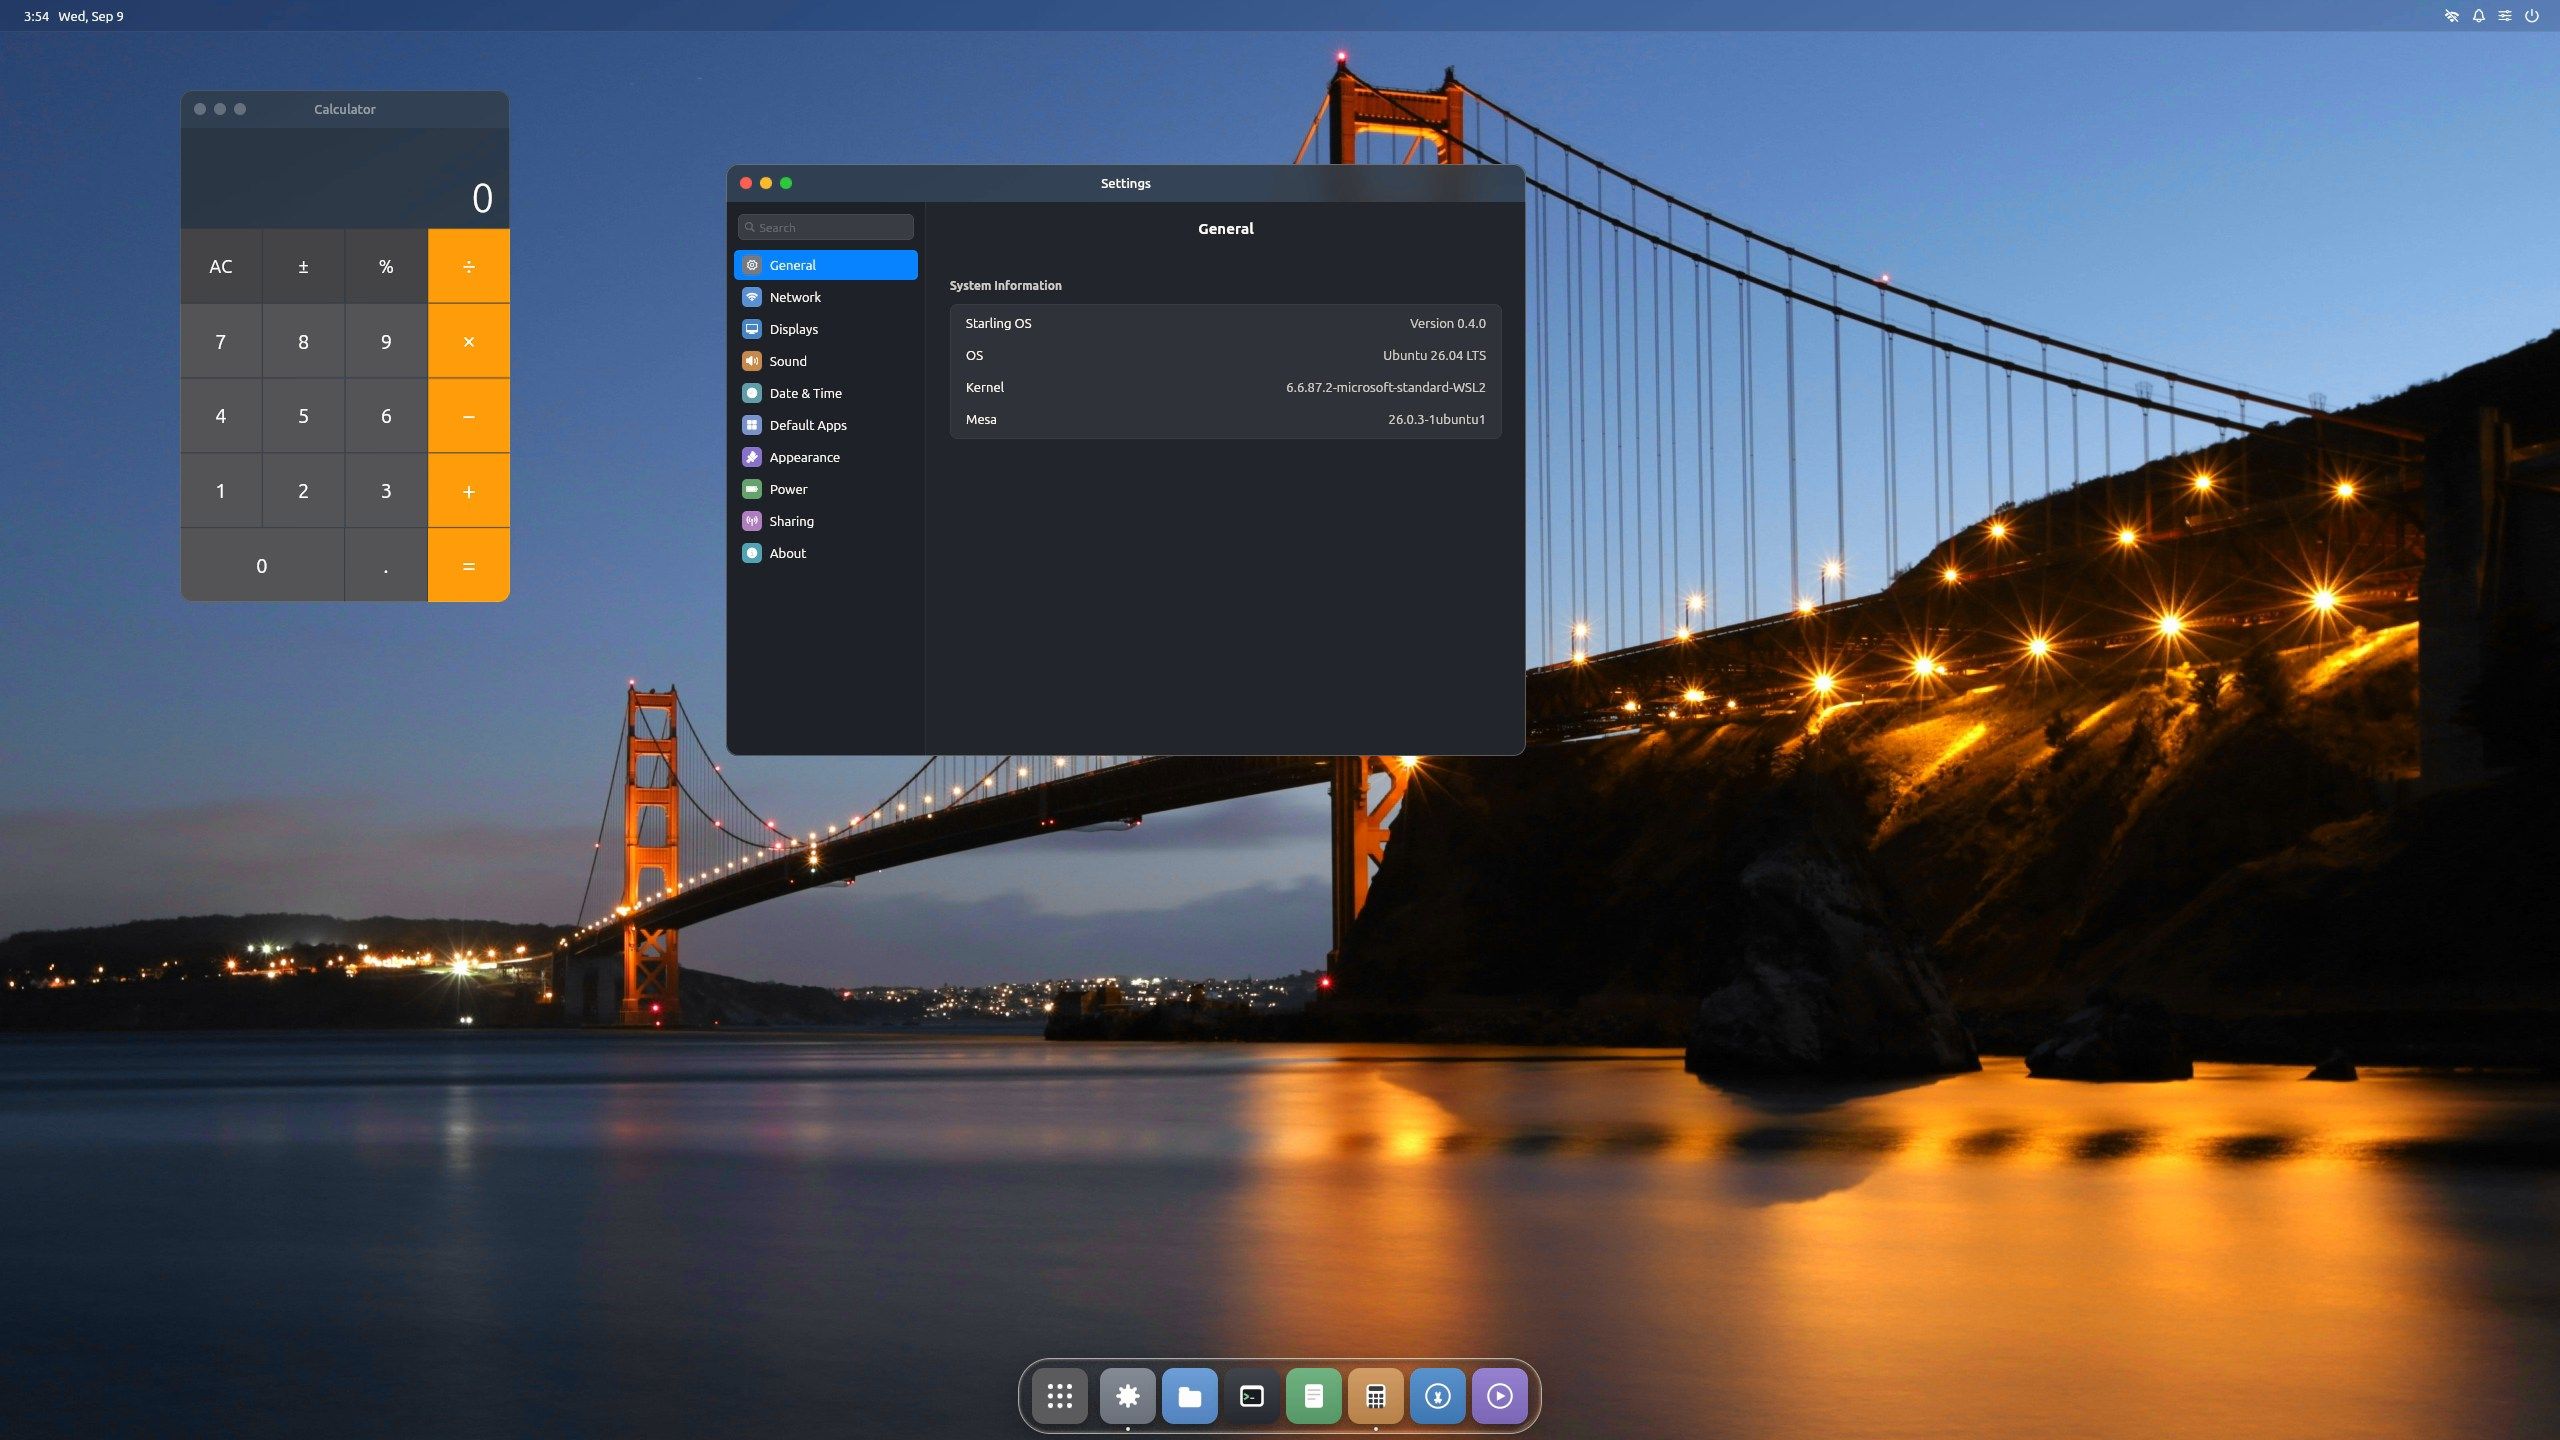The height and width of the screenshot is (1440, 2560).
Task: Click the Settings search field
Action: pyautogui.click(x=826, y=227)
